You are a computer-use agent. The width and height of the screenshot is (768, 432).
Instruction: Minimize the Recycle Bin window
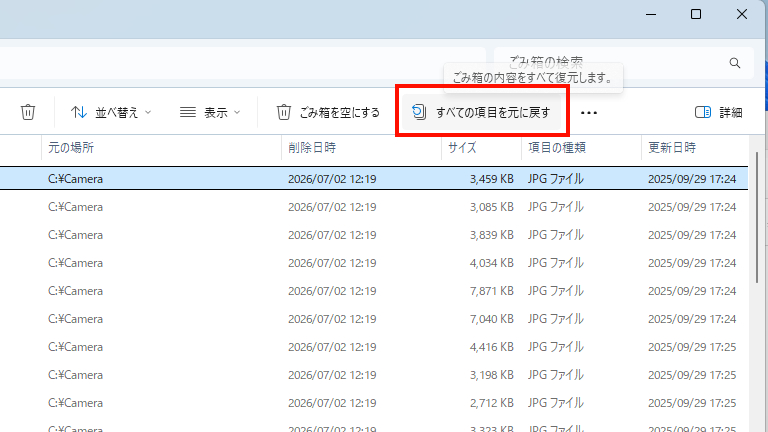[x=651, y=14]
